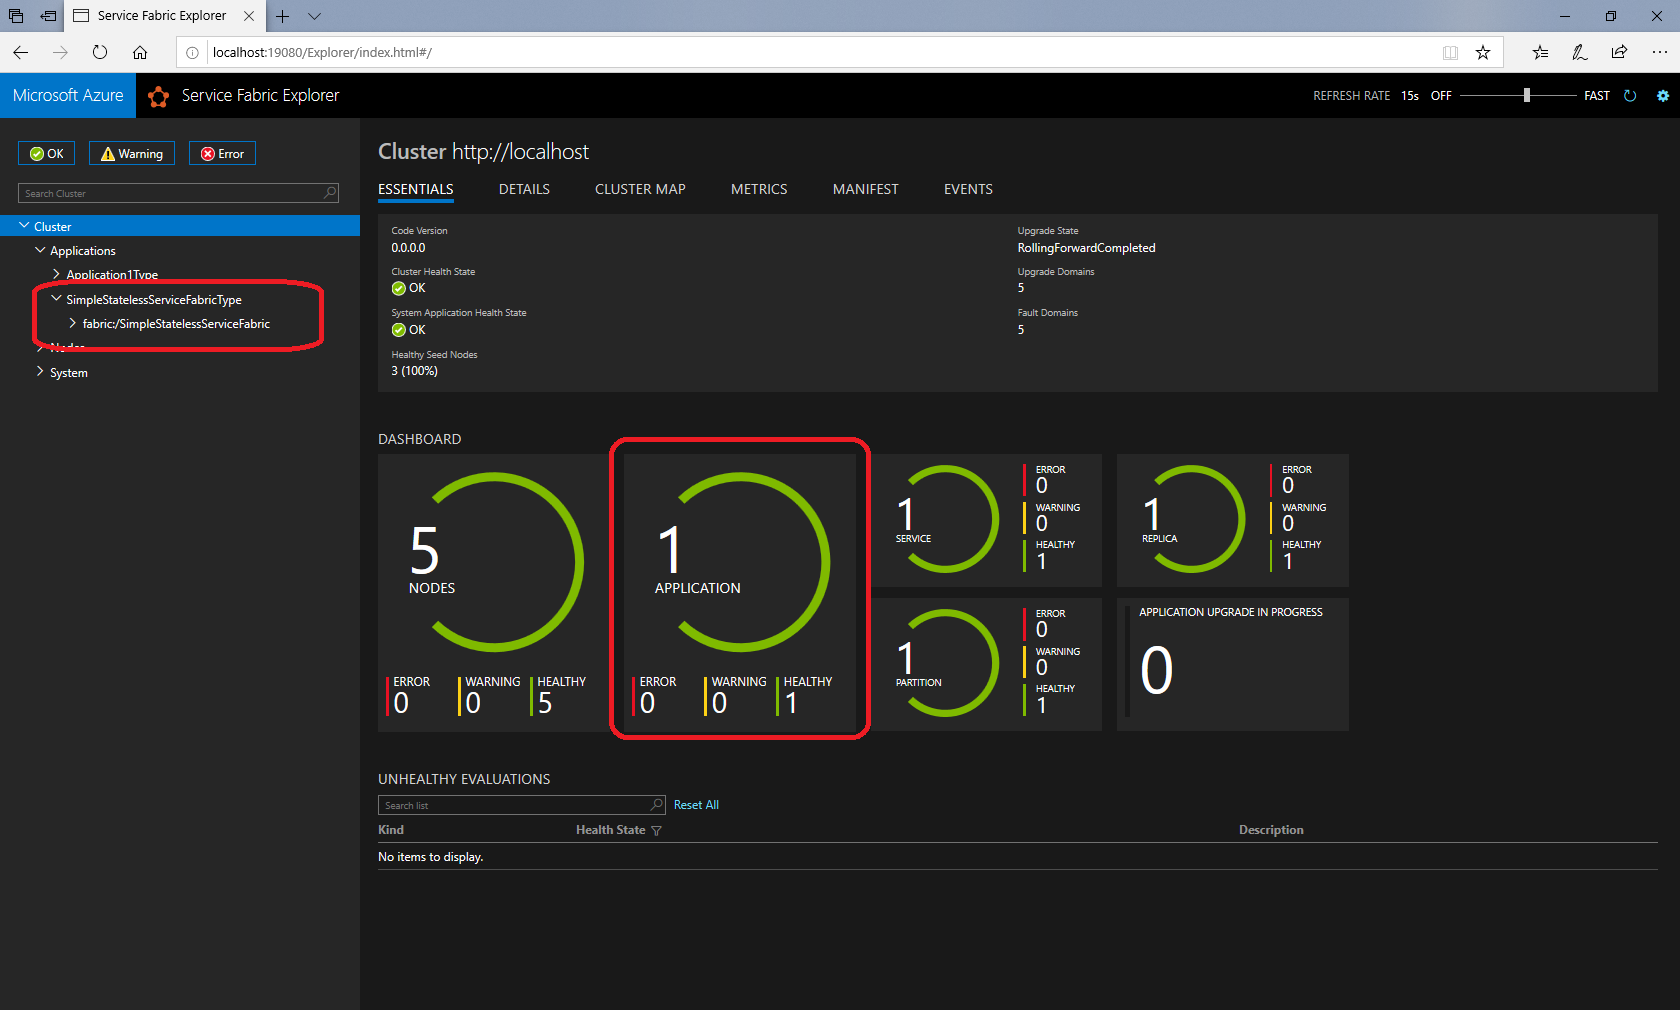Click the site information icon in address bar

(x=192, y=53)
